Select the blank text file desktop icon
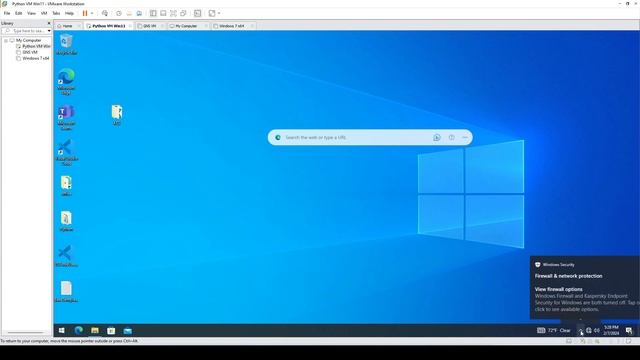640x360 pixels. click(67, 292)
